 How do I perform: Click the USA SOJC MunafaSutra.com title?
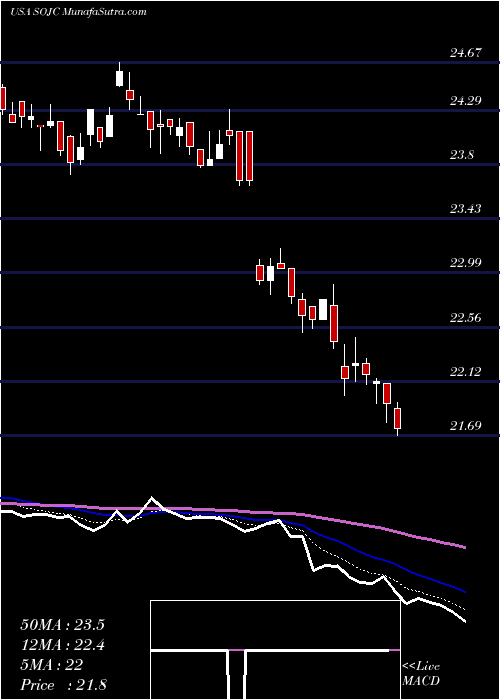point(78,12)
